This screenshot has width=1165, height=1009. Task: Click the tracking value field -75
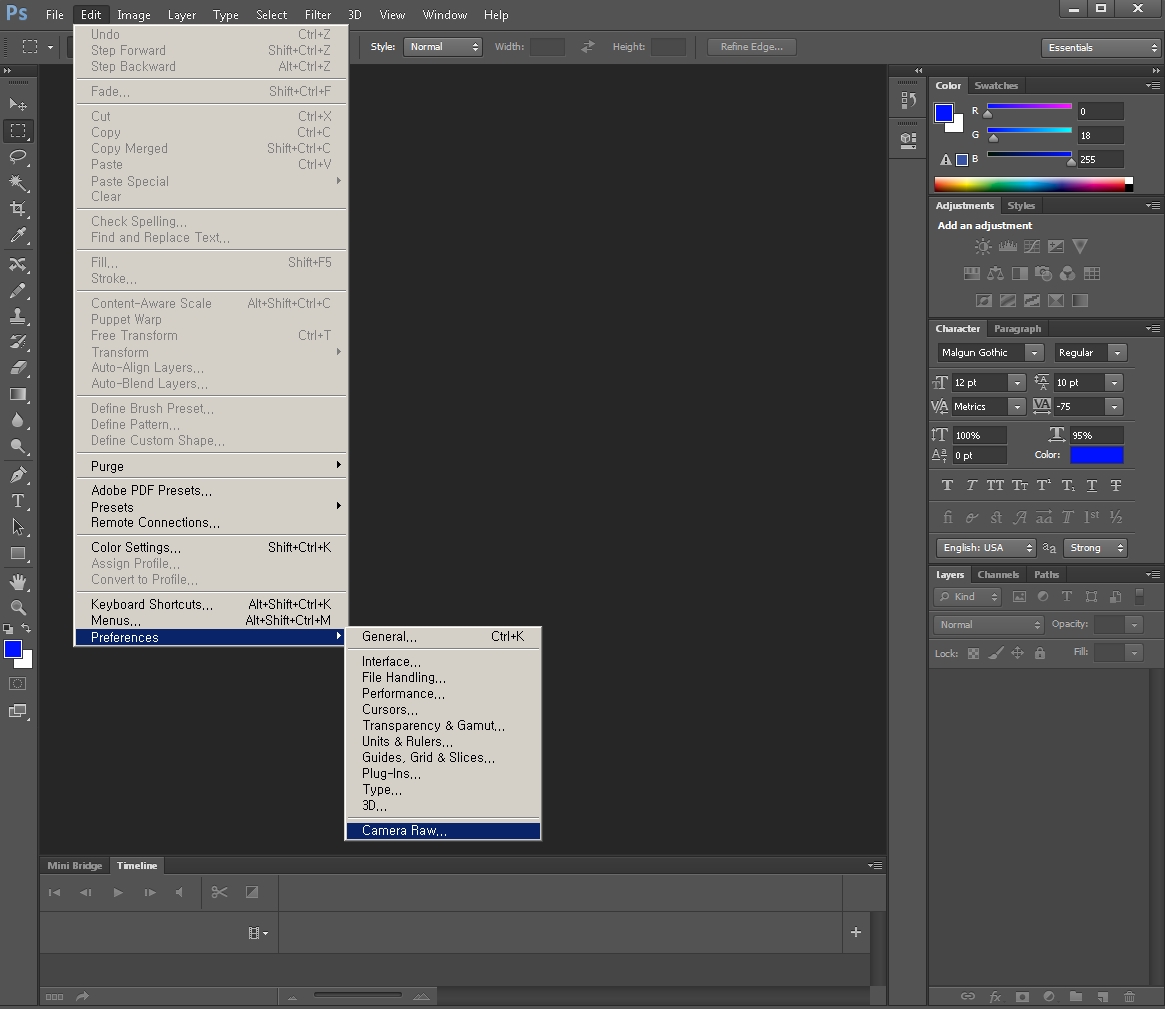1080,406
